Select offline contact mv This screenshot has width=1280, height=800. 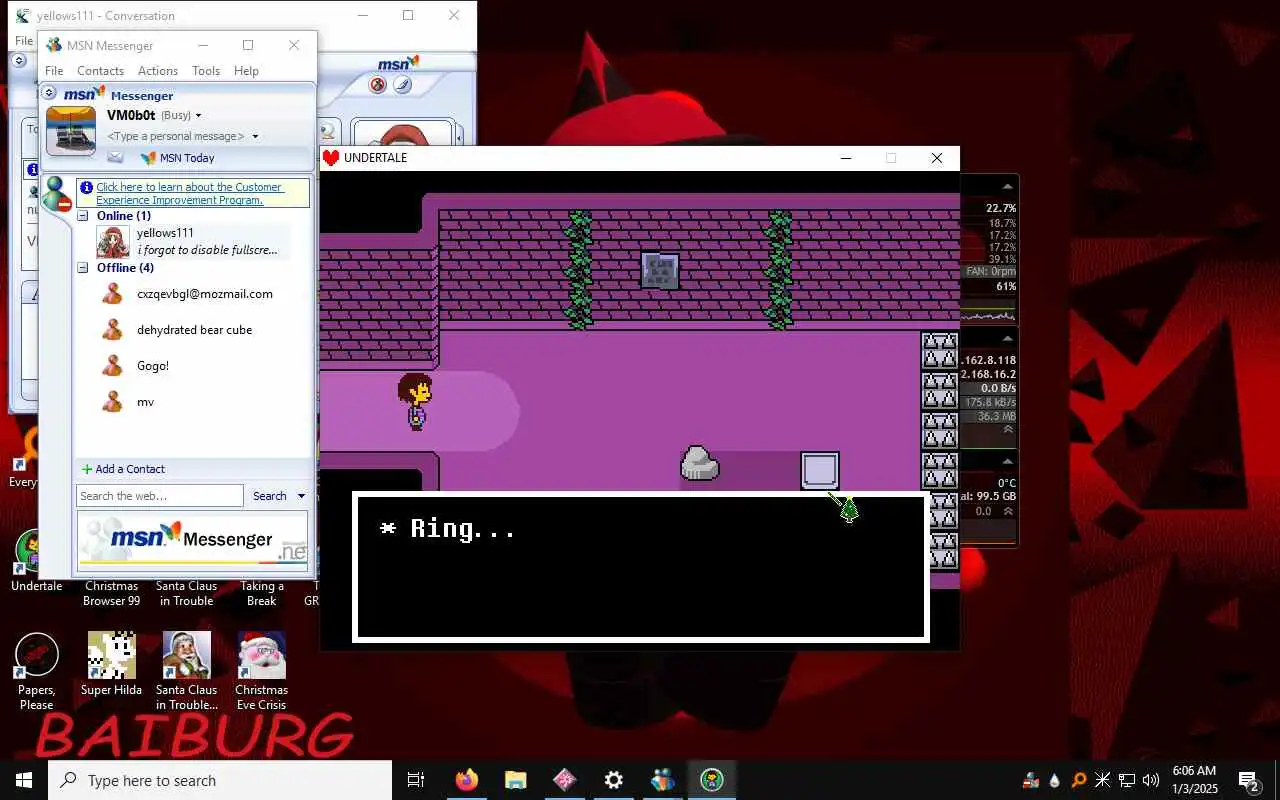pyautogui.click(x=145, y=402)
